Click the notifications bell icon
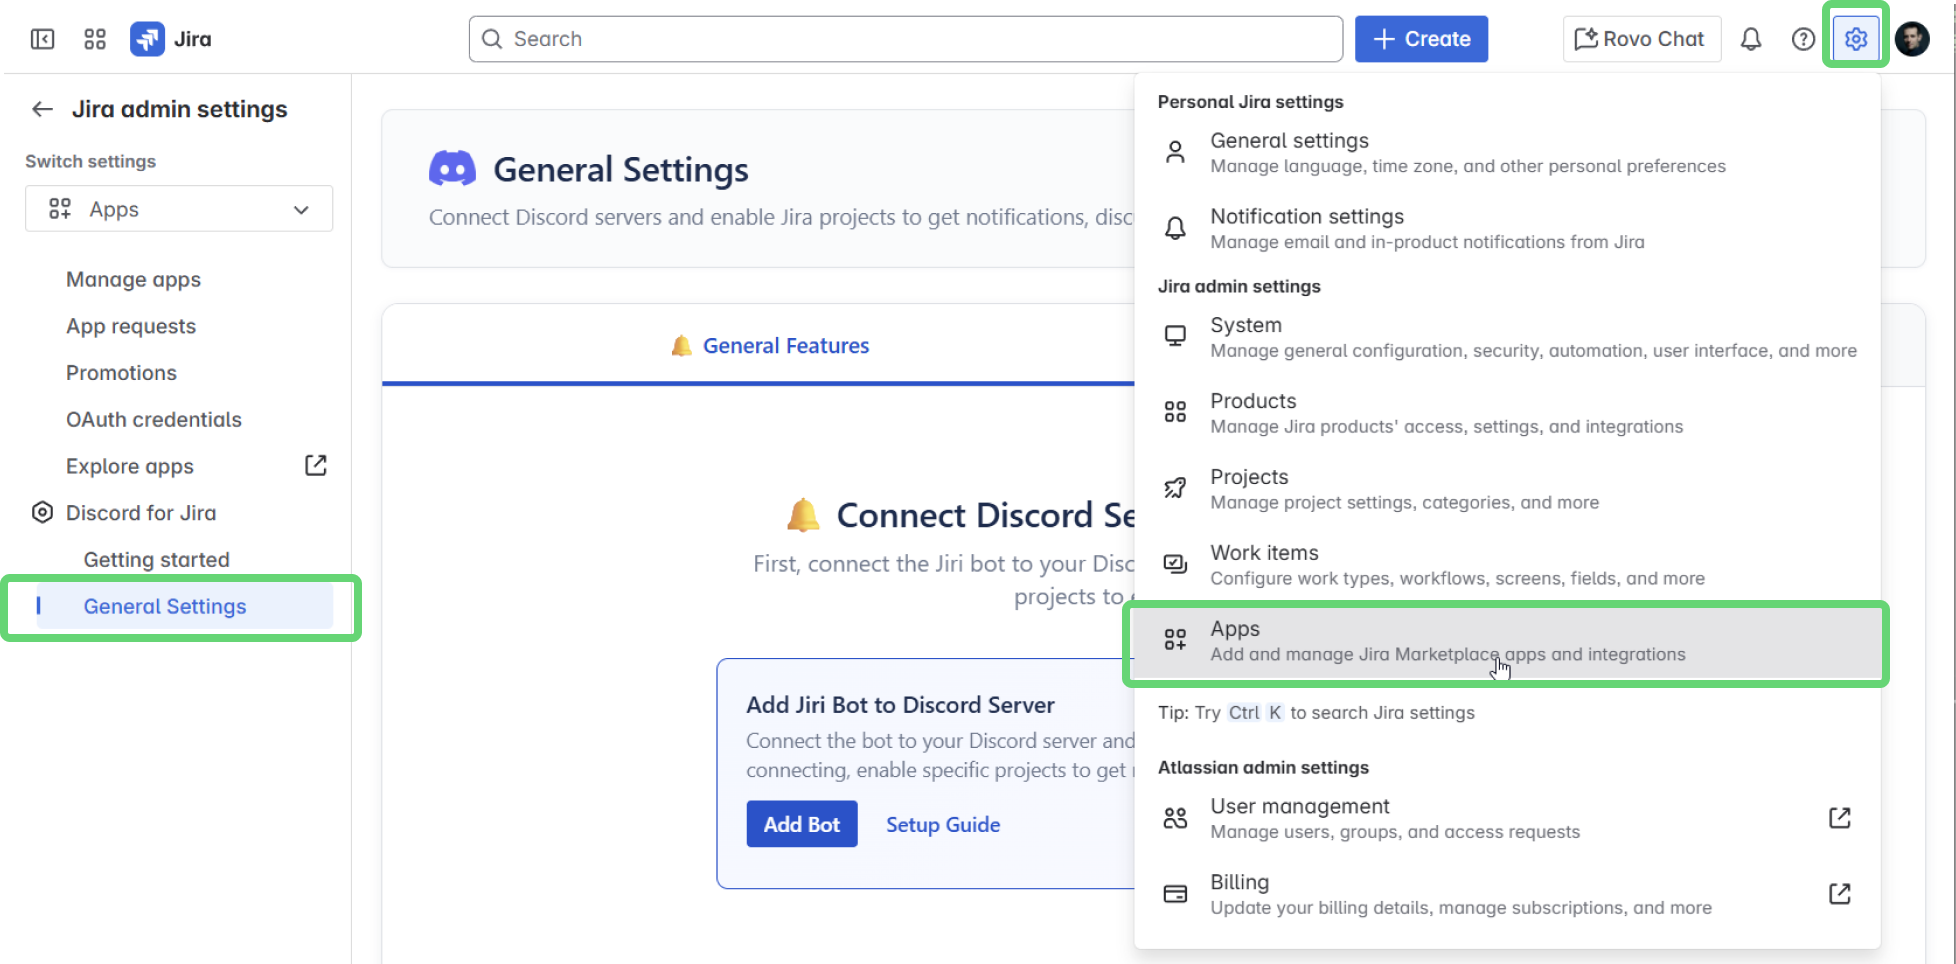This screenshot has height=964, width=1956. 1751,38
